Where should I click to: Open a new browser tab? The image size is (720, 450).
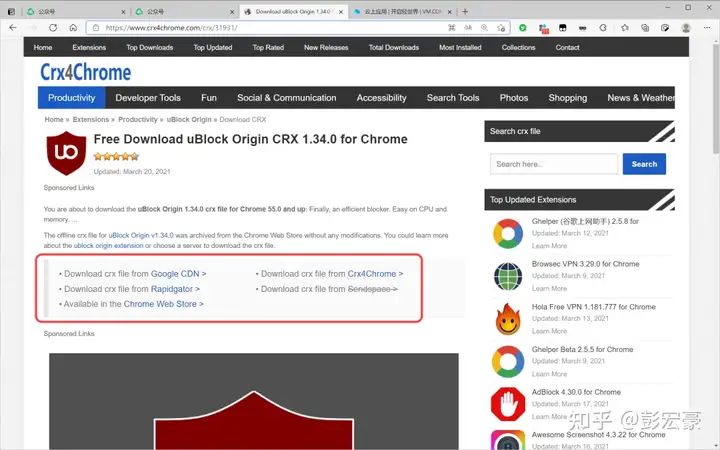click(x=465, y=11)
